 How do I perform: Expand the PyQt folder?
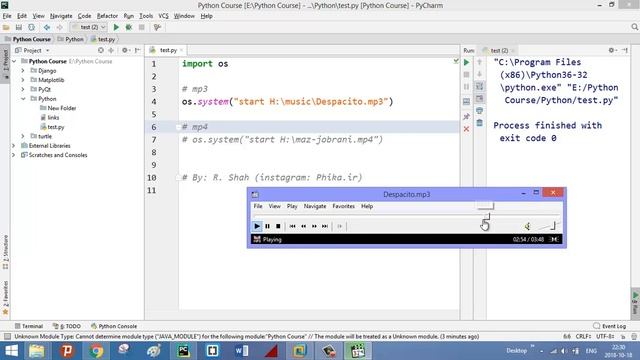23,89
